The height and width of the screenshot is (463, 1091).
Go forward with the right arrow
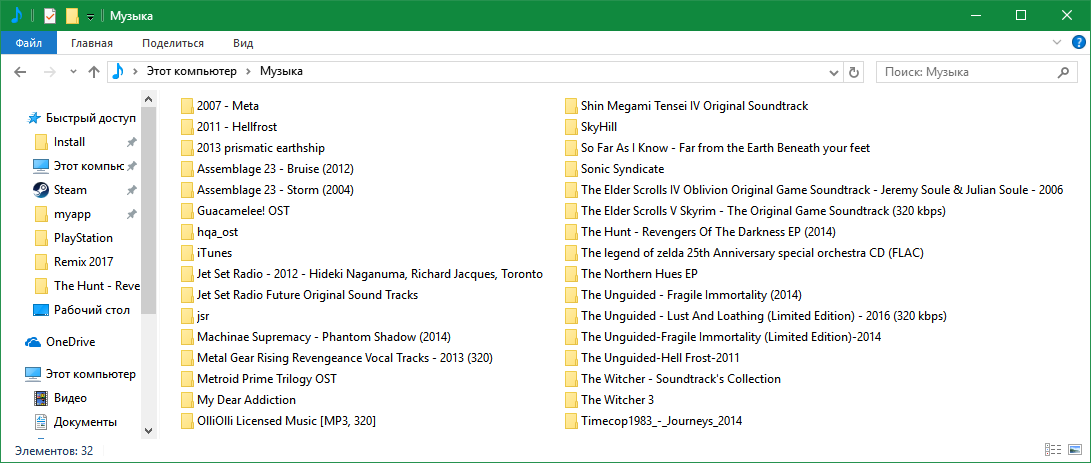point(49,72)
